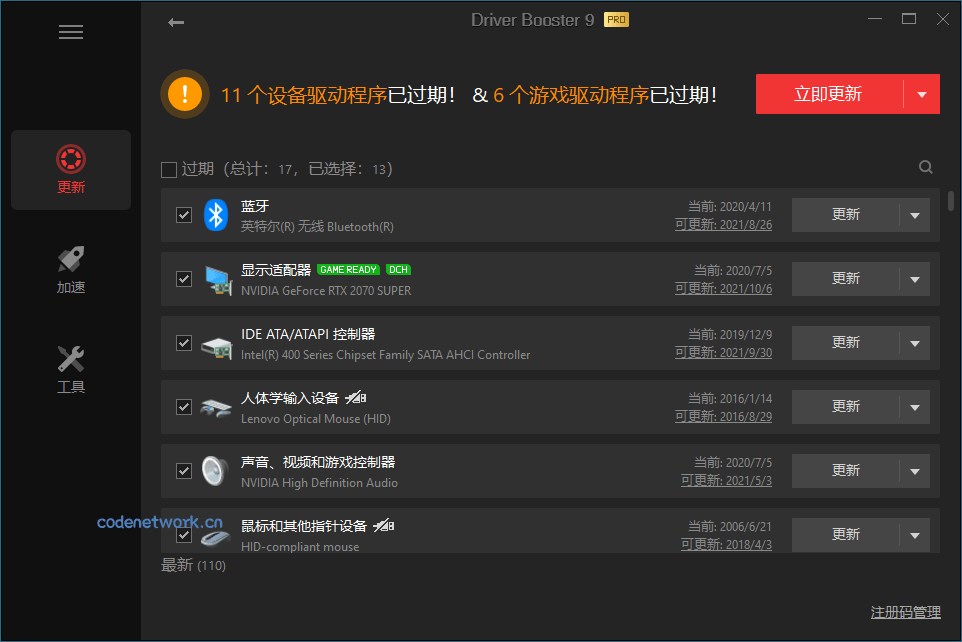The image size is (962, 642).
Task: Expand the 最新 (110) section
Action: [189, 564]
